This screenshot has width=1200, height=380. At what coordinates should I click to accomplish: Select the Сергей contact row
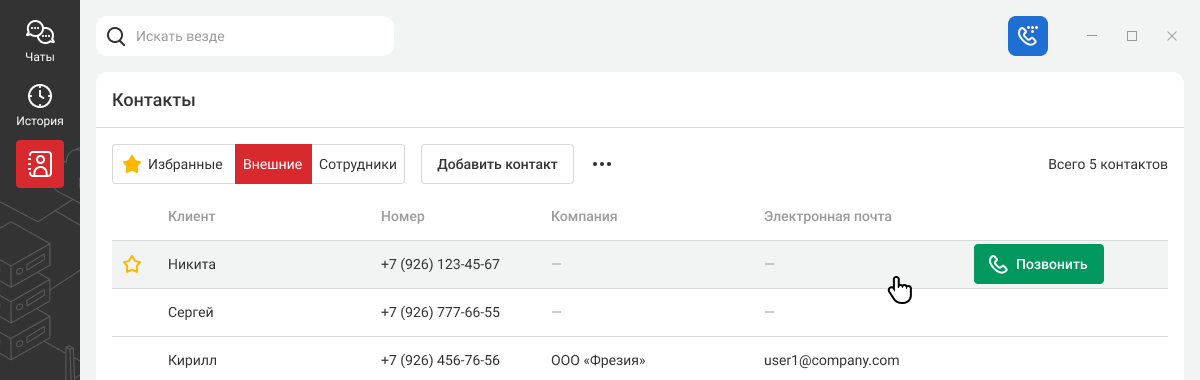click(640, 312)
